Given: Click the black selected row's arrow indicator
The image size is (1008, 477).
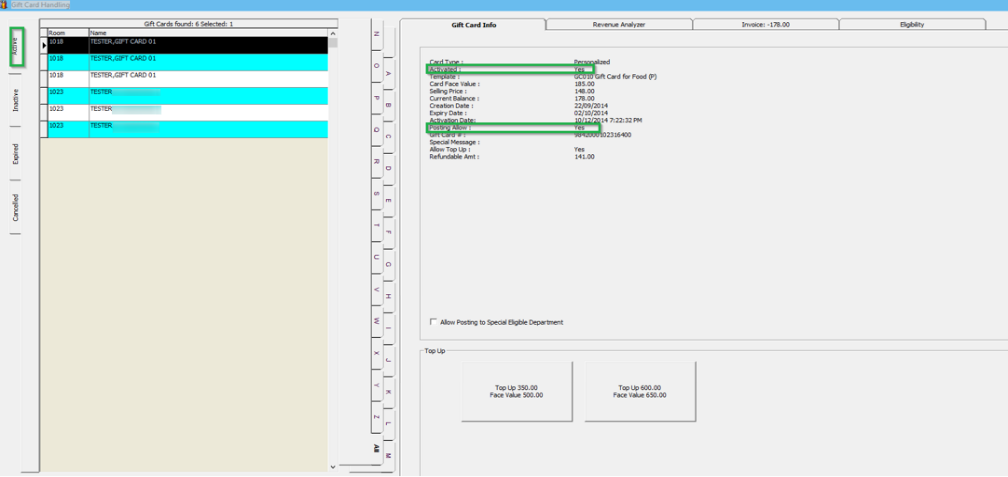Looking at the screenshot, I should pyautogui.click(x=44, y=45).
